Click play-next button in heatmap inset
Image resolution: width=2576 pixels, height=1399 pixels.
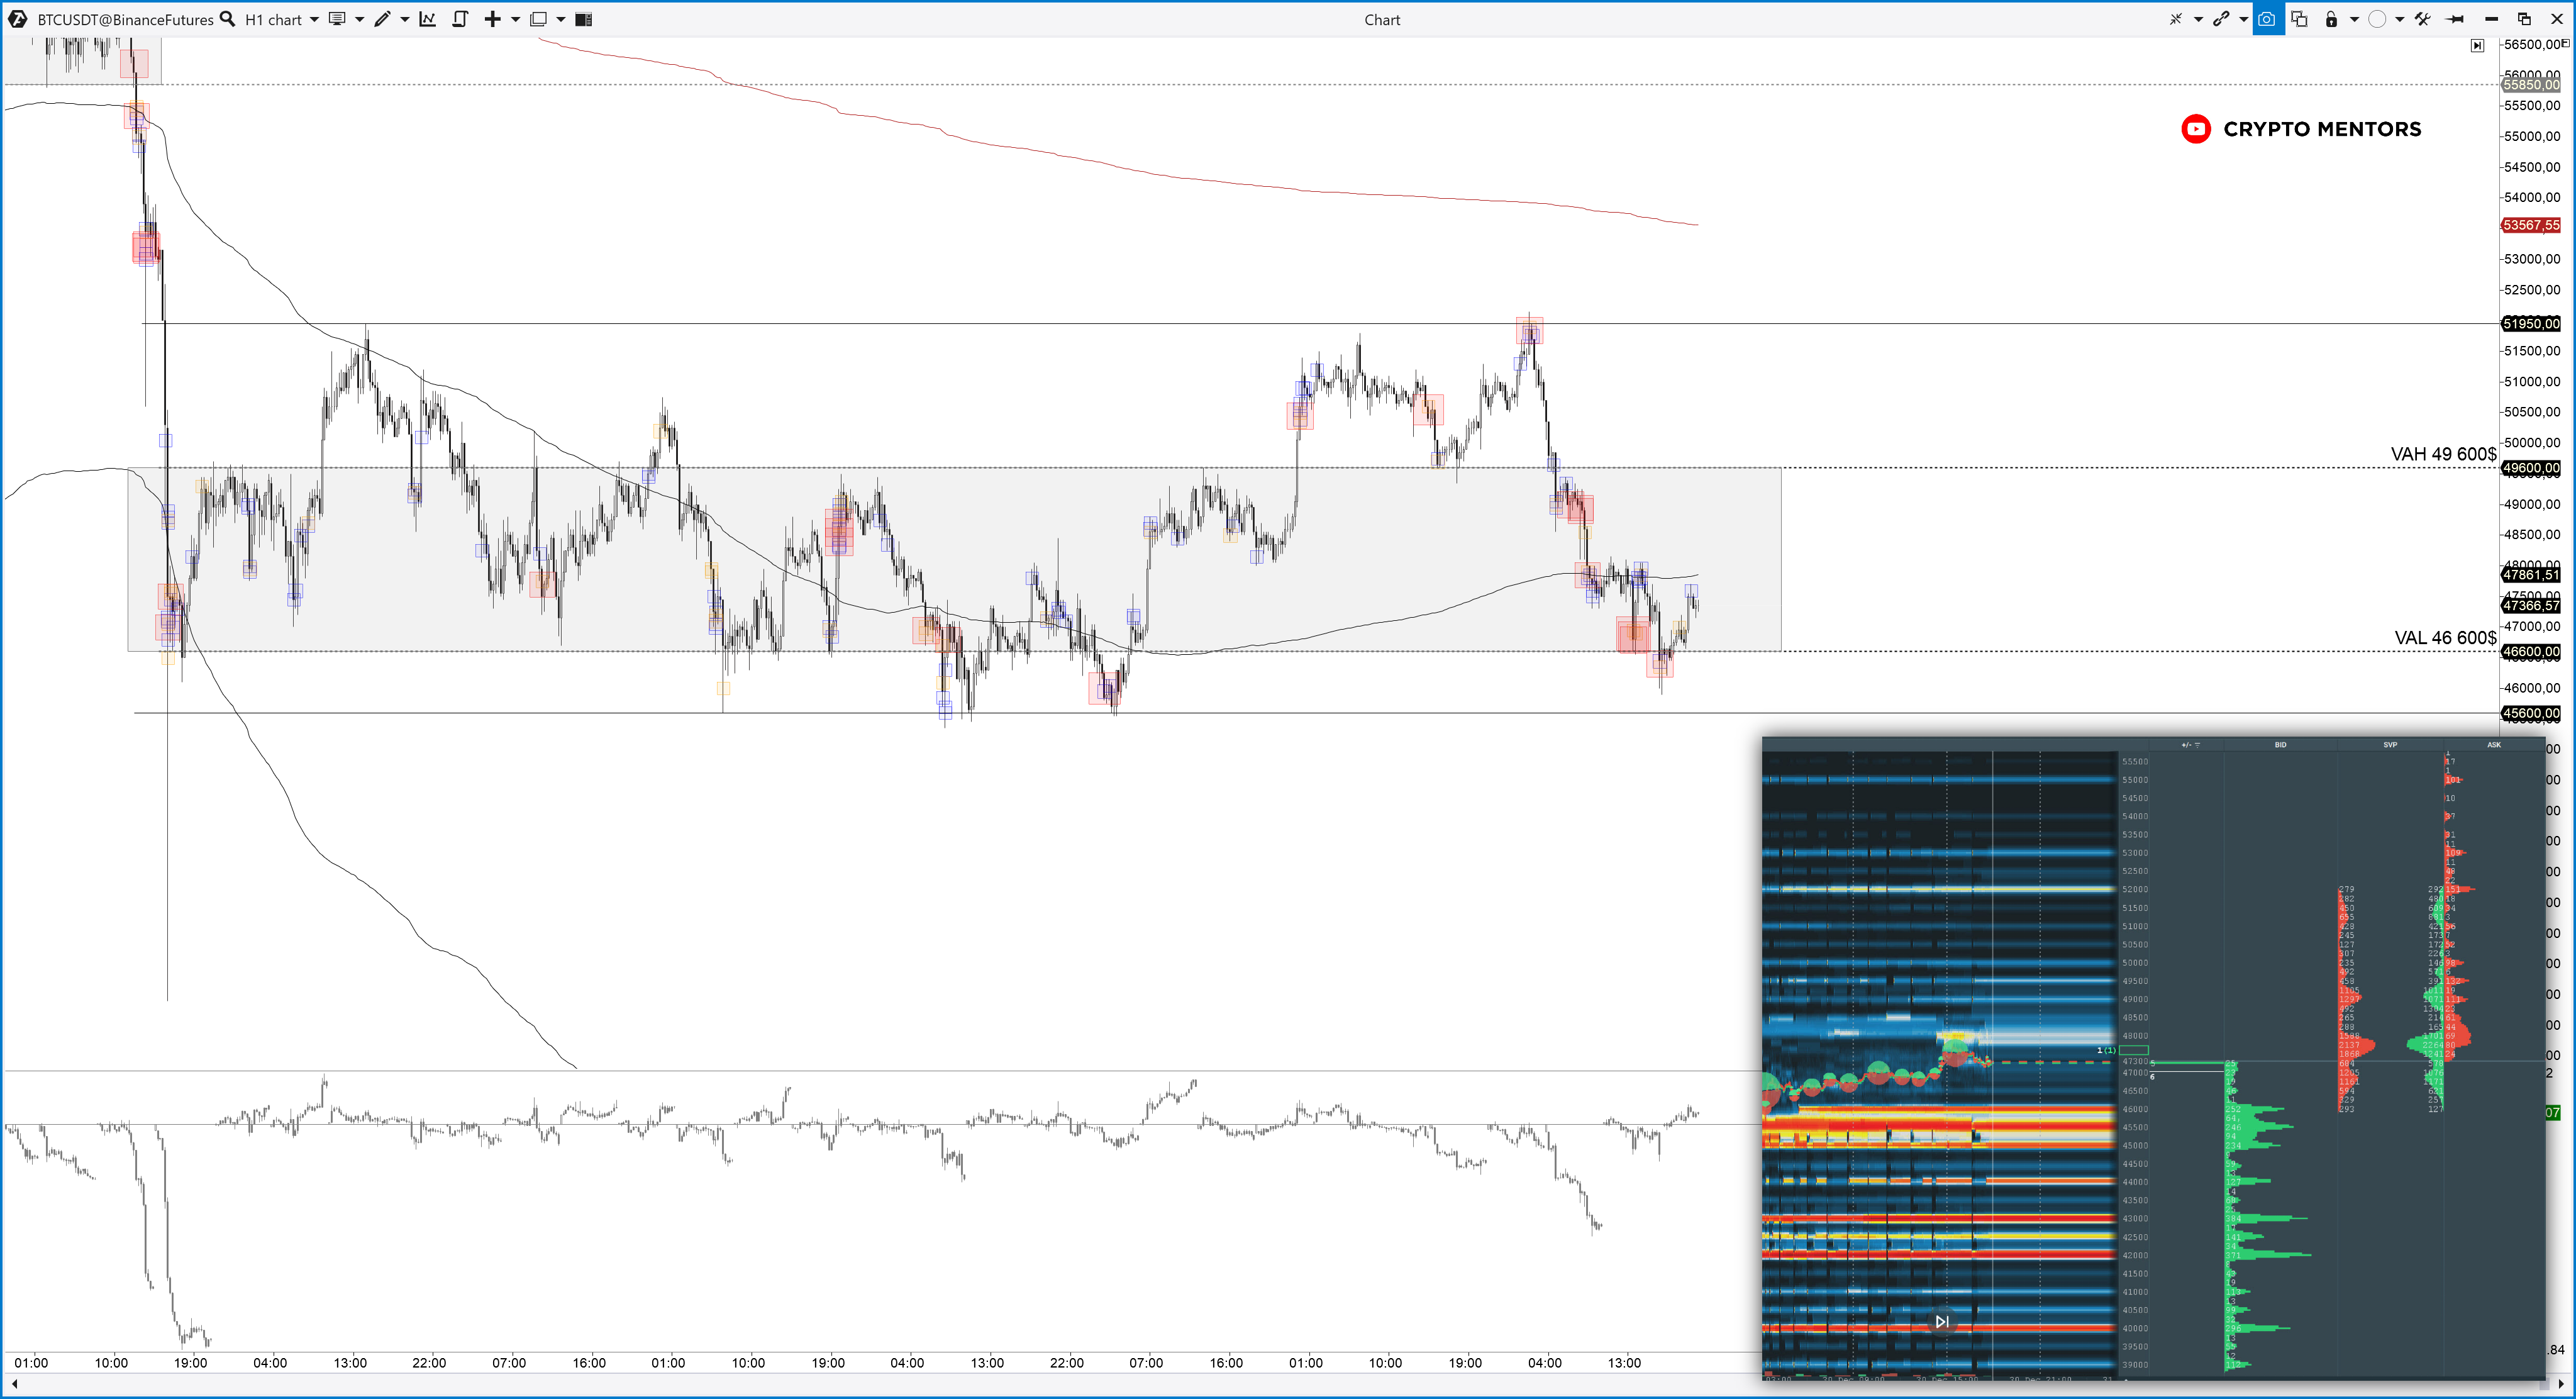click(1941, 1321)
